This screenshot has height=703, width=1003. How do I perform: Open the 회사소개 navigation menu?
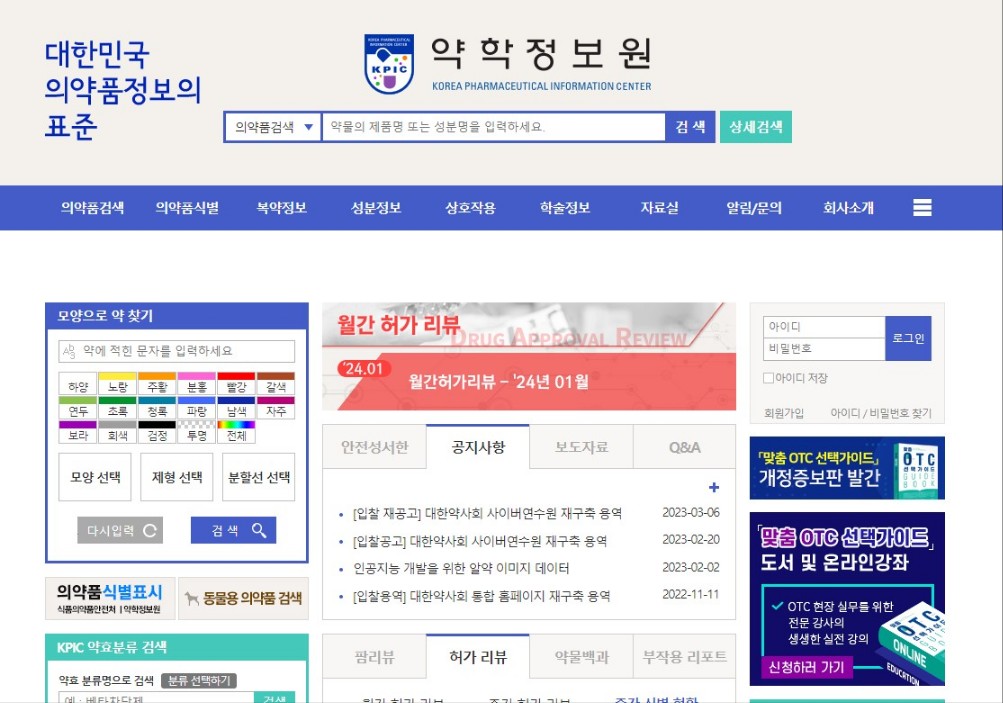coord(848,208)
